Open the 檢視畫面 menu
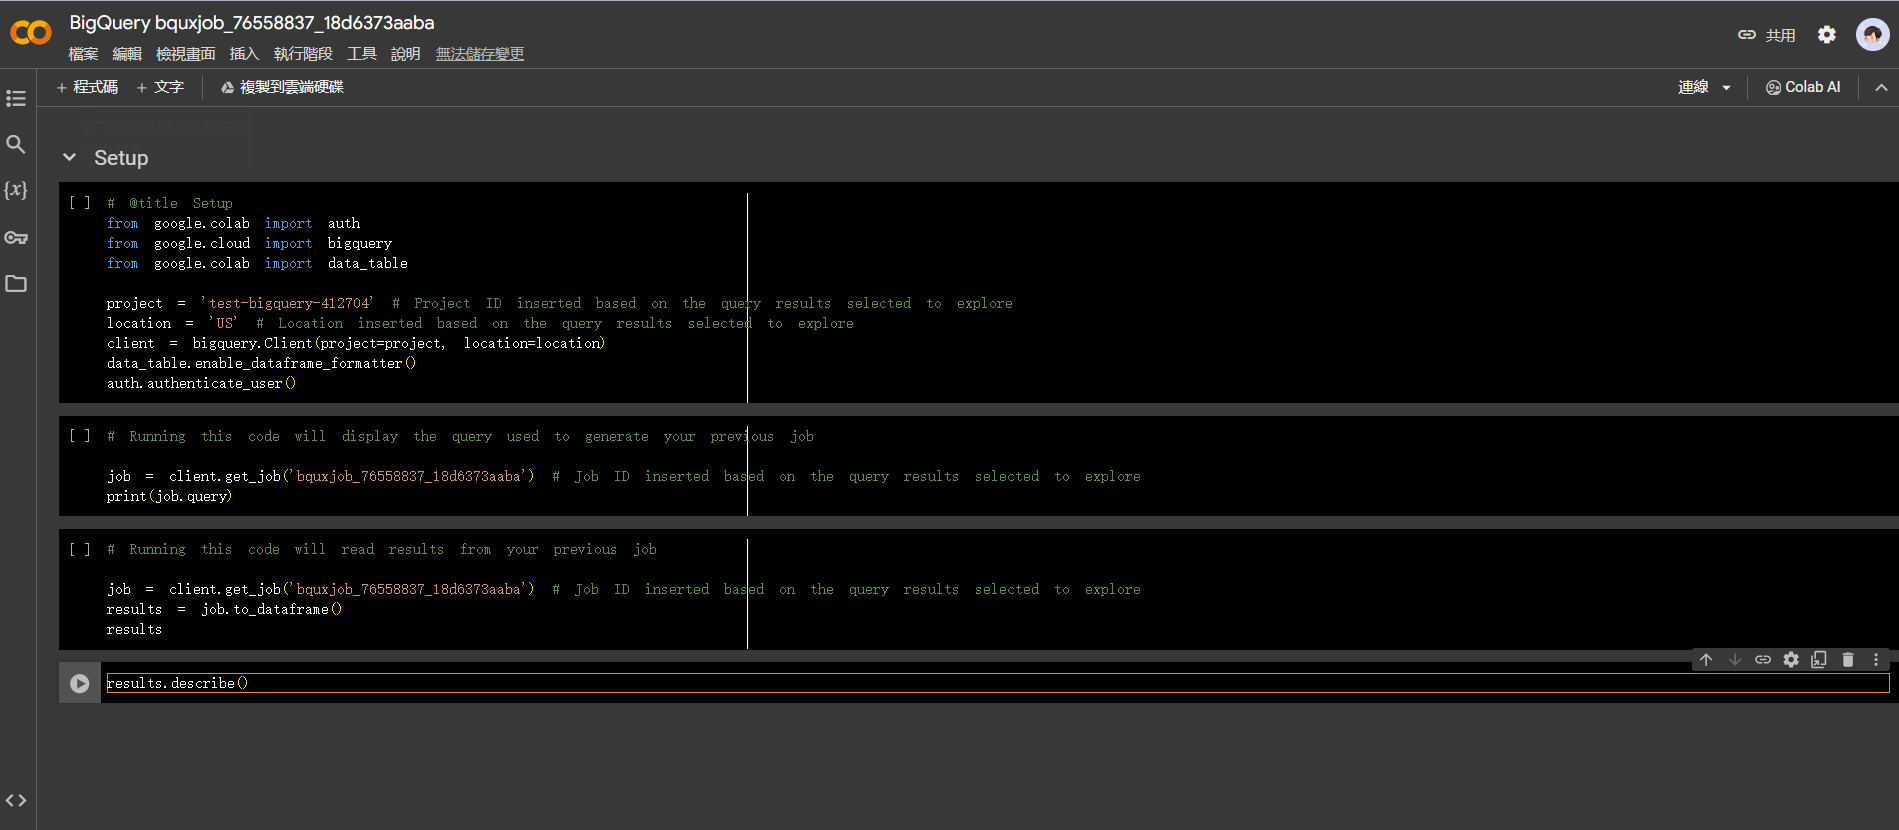1899x830 pixels. tap(186, 54)
